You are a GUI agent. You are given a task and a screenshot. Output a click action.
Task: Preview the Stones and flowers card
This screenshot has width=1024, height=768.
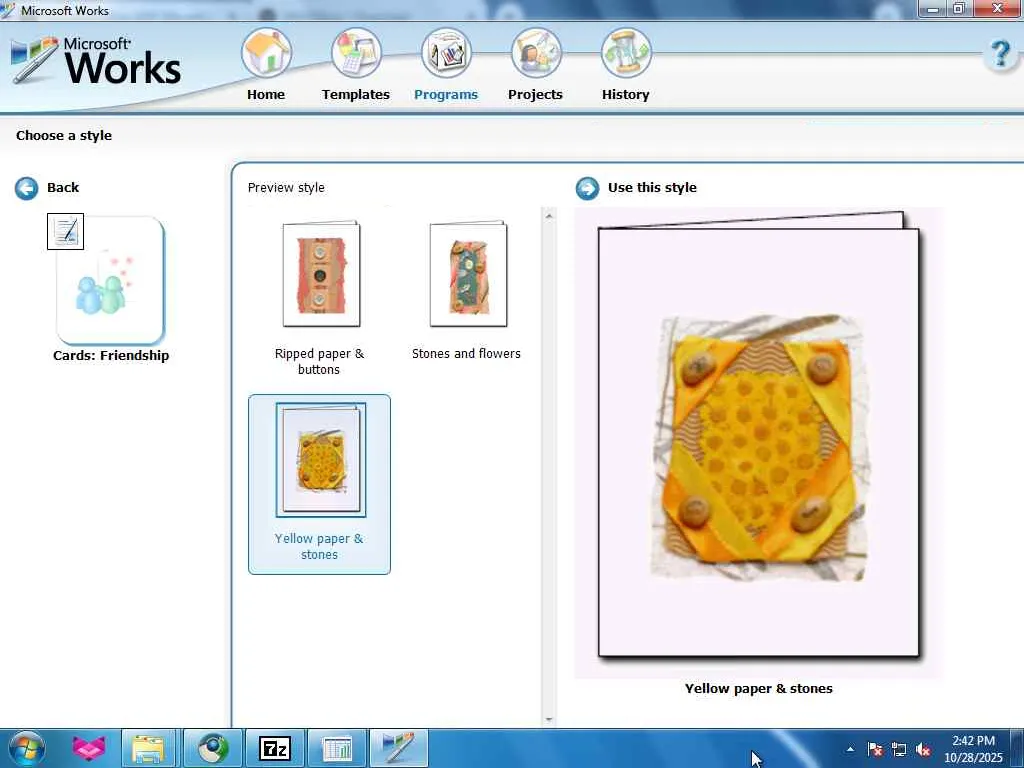pos(468,274)
